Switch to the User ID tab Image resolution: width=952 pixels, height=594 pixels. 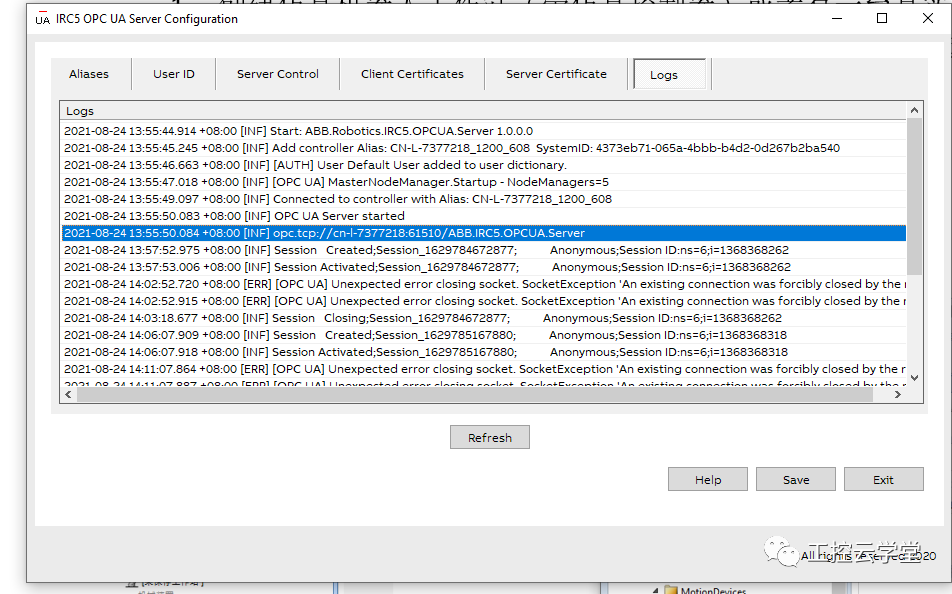coord(174,74)
